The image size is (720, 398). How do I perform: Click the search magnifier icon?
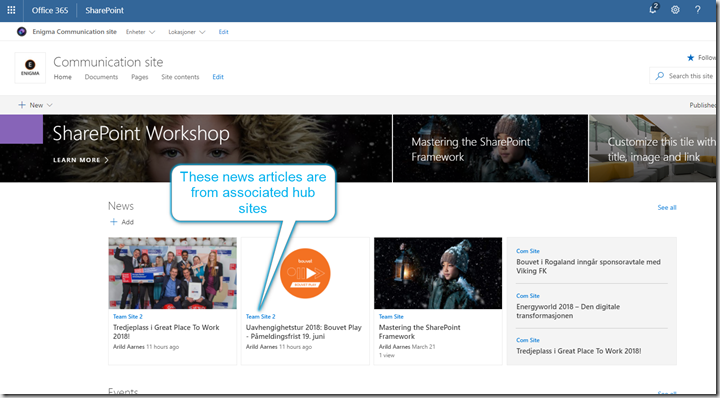tap(660, 76)
